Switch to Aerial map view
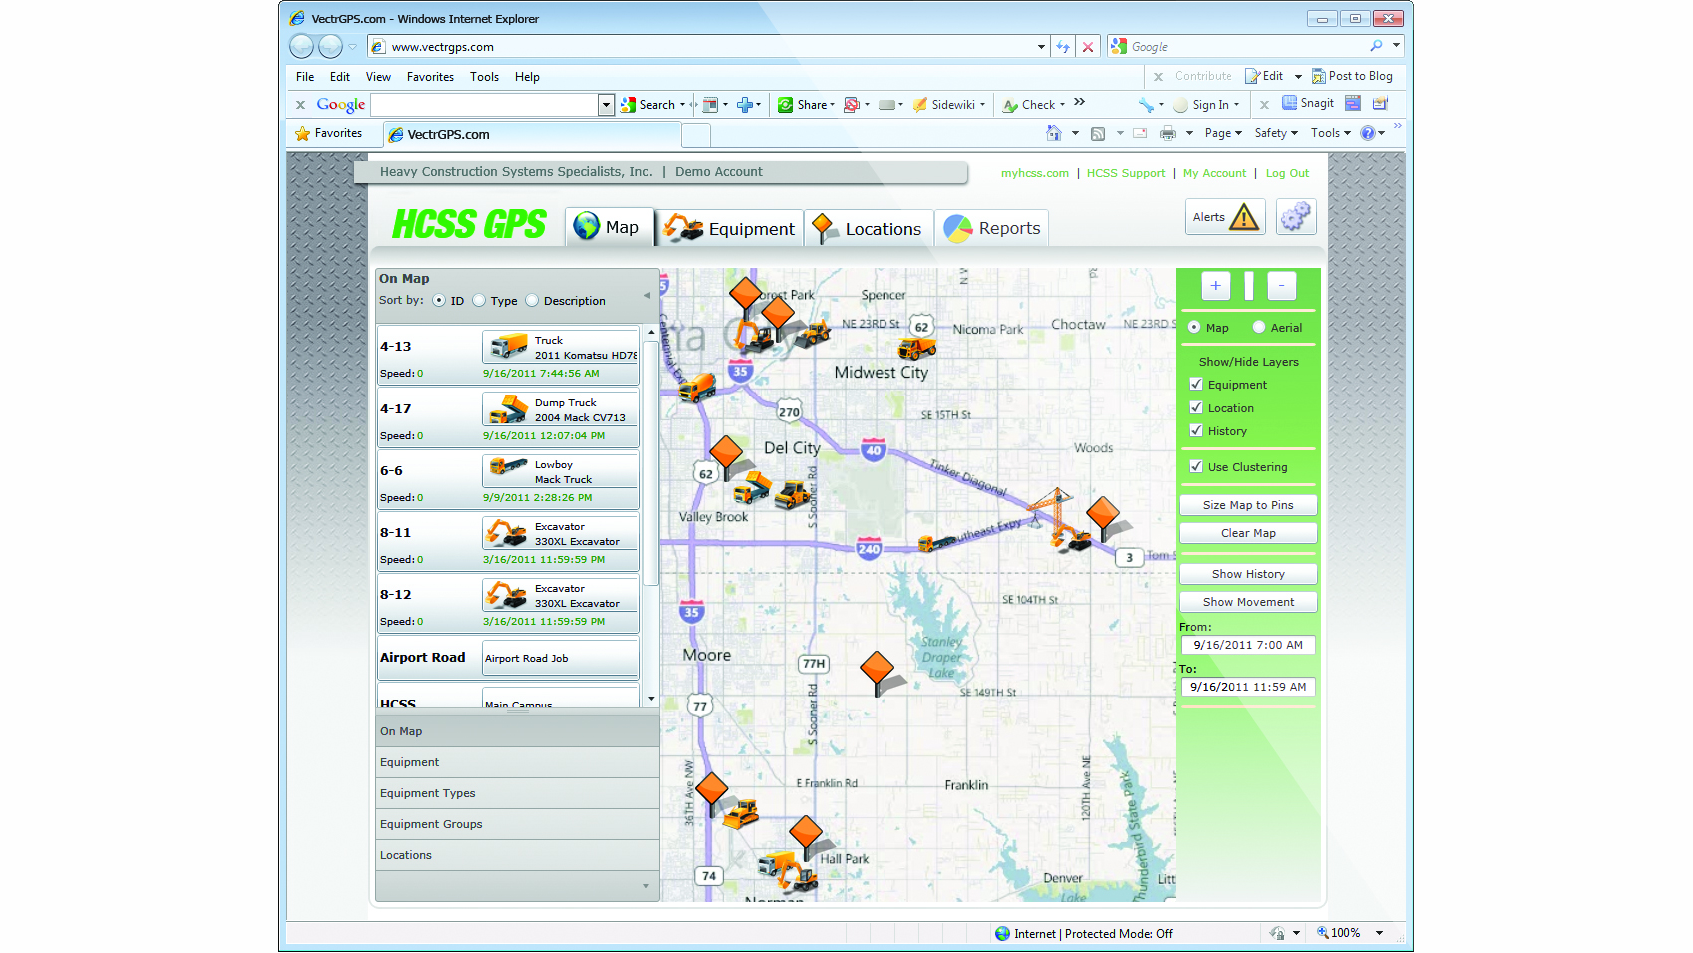Viewport: 1693px width, 953px height. (x=1259, y=327)
